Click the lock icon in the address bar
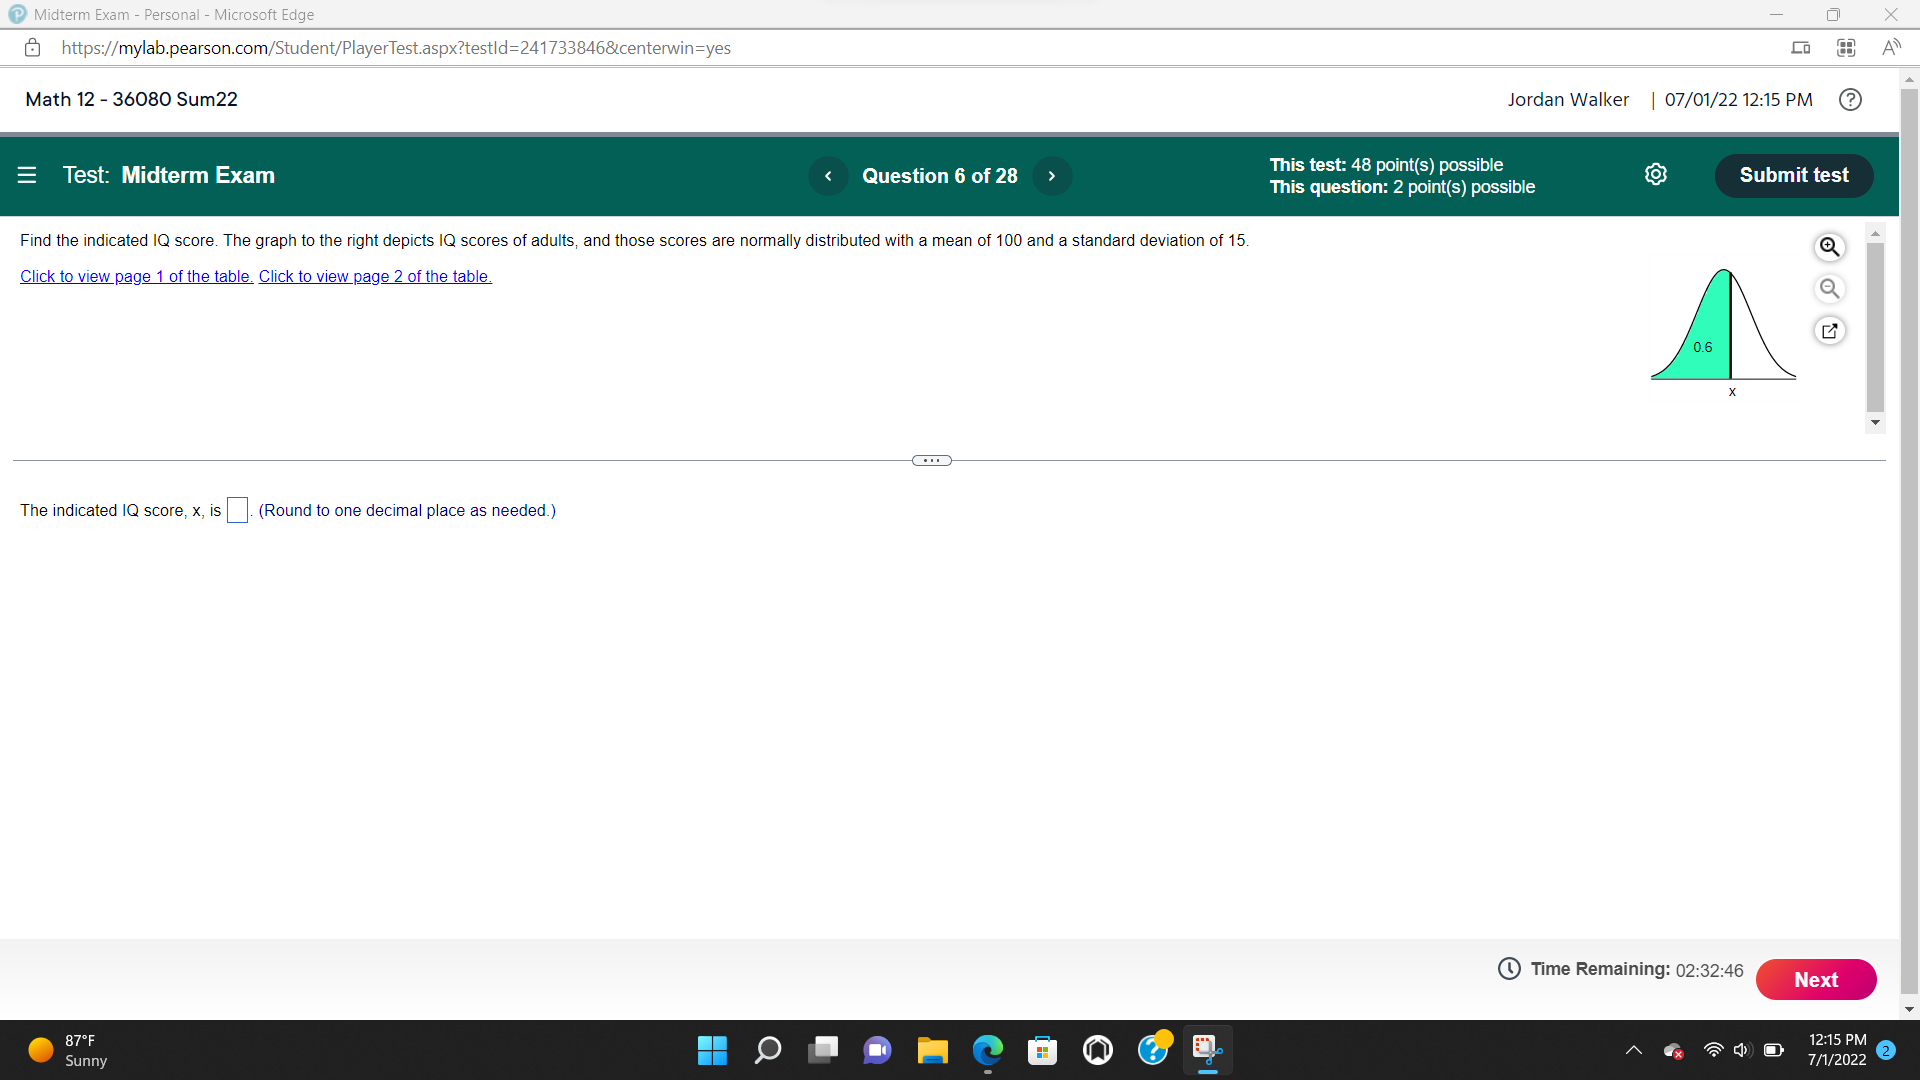The height and width of the screenshot is (1080, 1920). coord(32,47)
